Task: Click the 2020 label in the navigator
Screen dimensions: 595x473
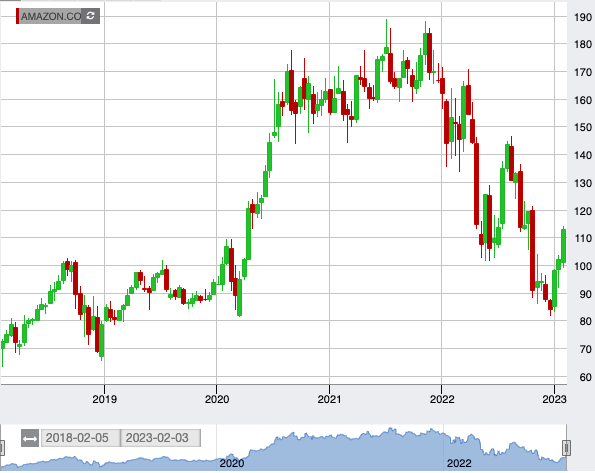Action: tap(231, 464)
